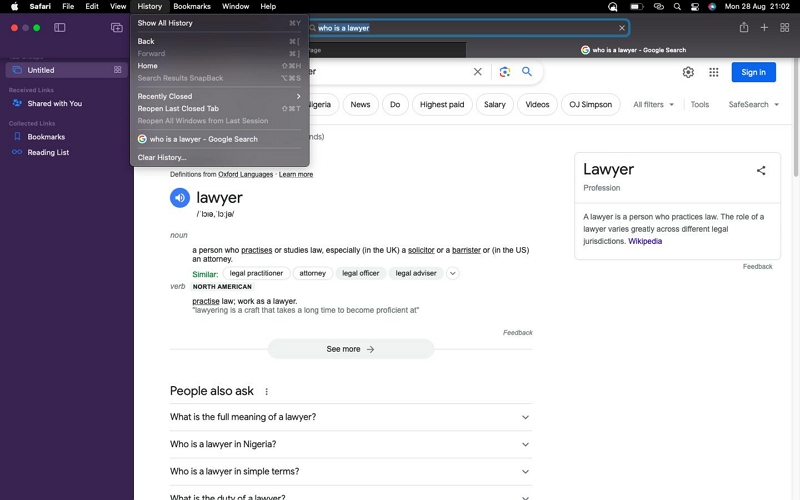Select the Videos filter chip

[x=537, y=104]
